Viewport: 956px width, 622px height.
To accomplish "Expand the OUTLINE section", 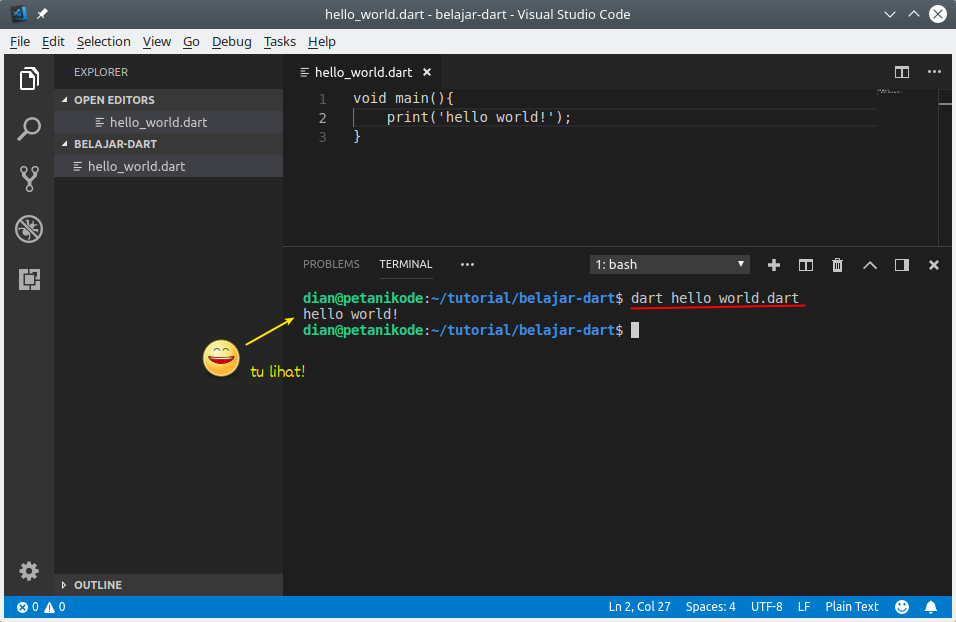I will point(98,585).
